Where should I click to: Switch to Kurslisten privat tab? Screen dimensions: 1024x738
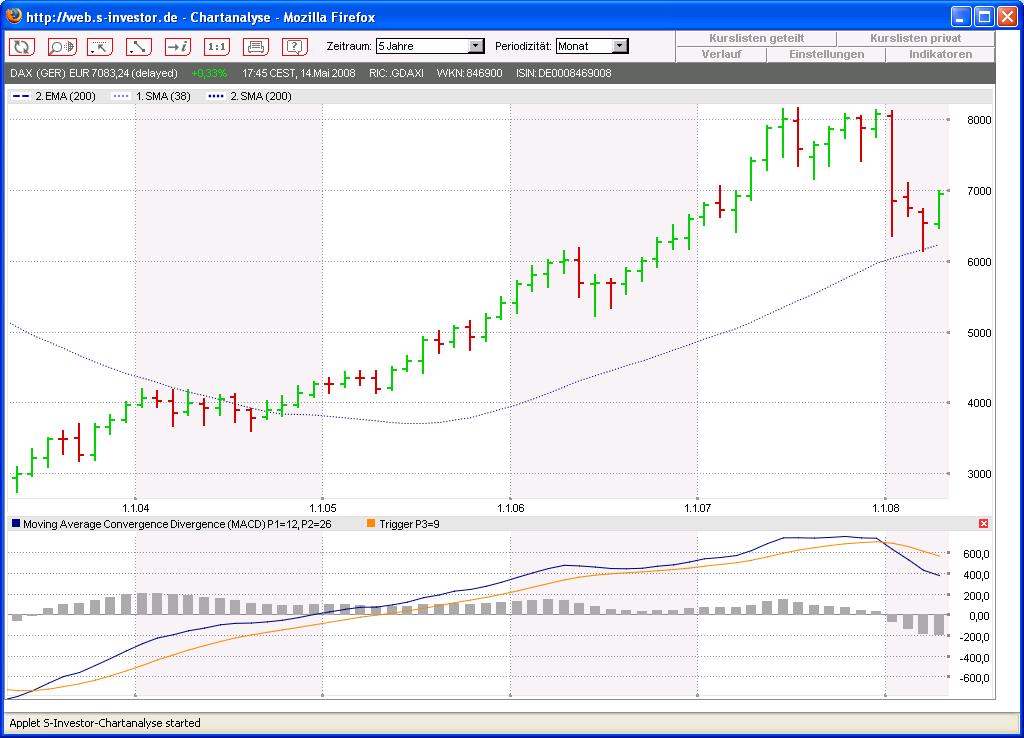coord(916,38)
